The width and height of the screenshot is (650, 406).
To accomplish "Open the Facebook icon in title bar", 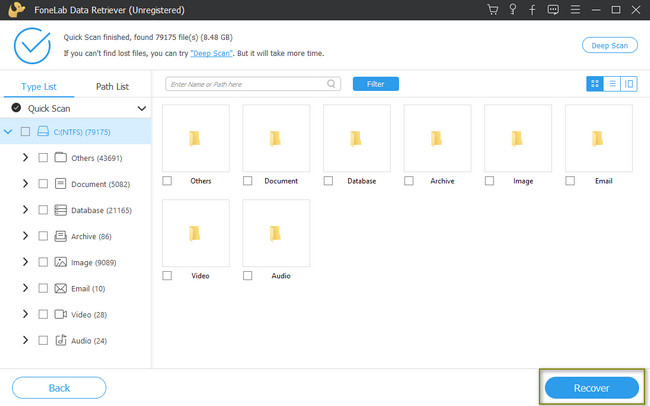I will point(532,10).
